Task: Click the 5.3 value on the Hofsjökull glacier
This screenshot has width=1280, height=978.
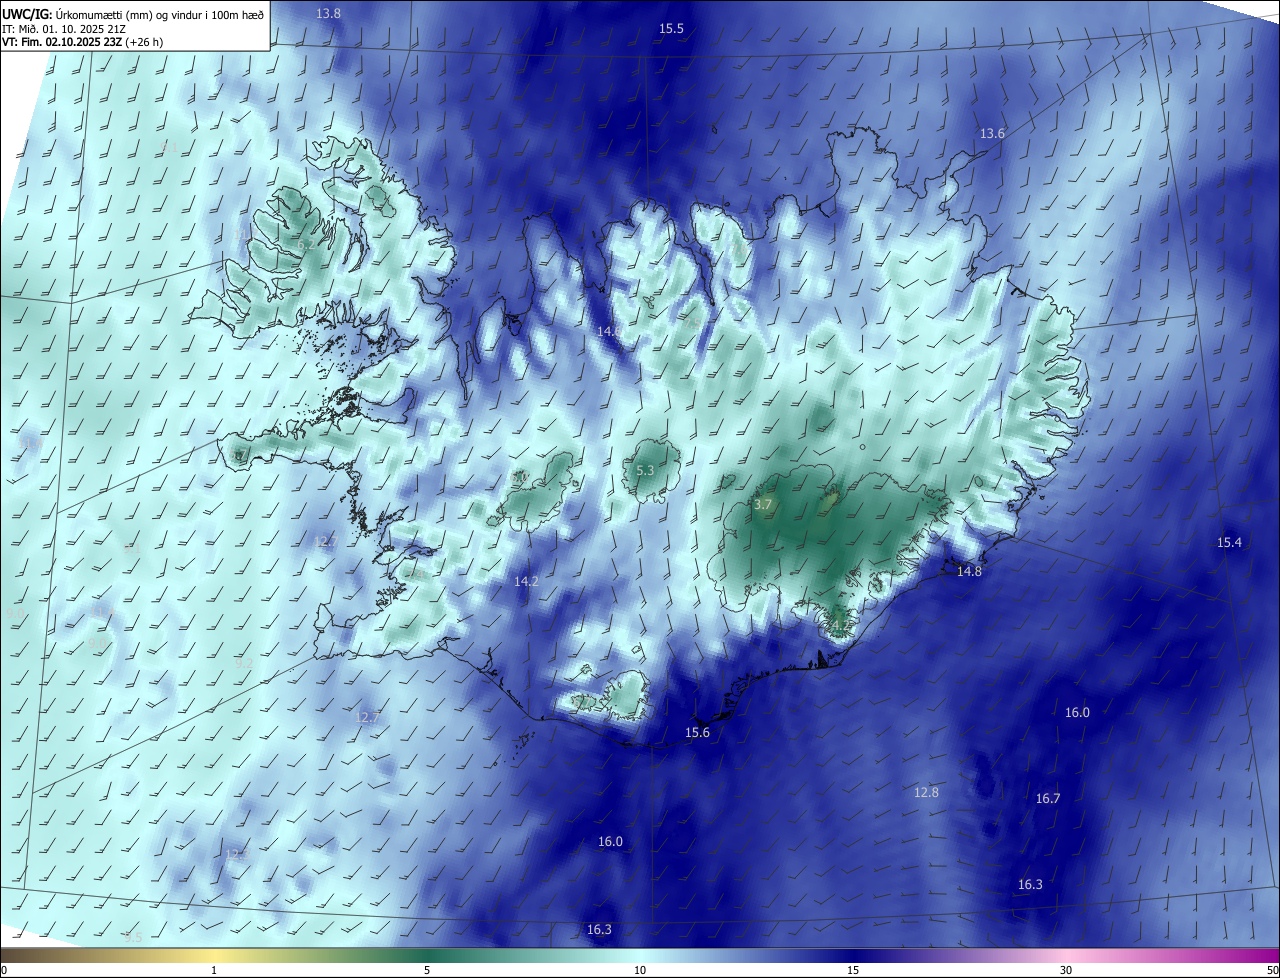Action: 645,470
